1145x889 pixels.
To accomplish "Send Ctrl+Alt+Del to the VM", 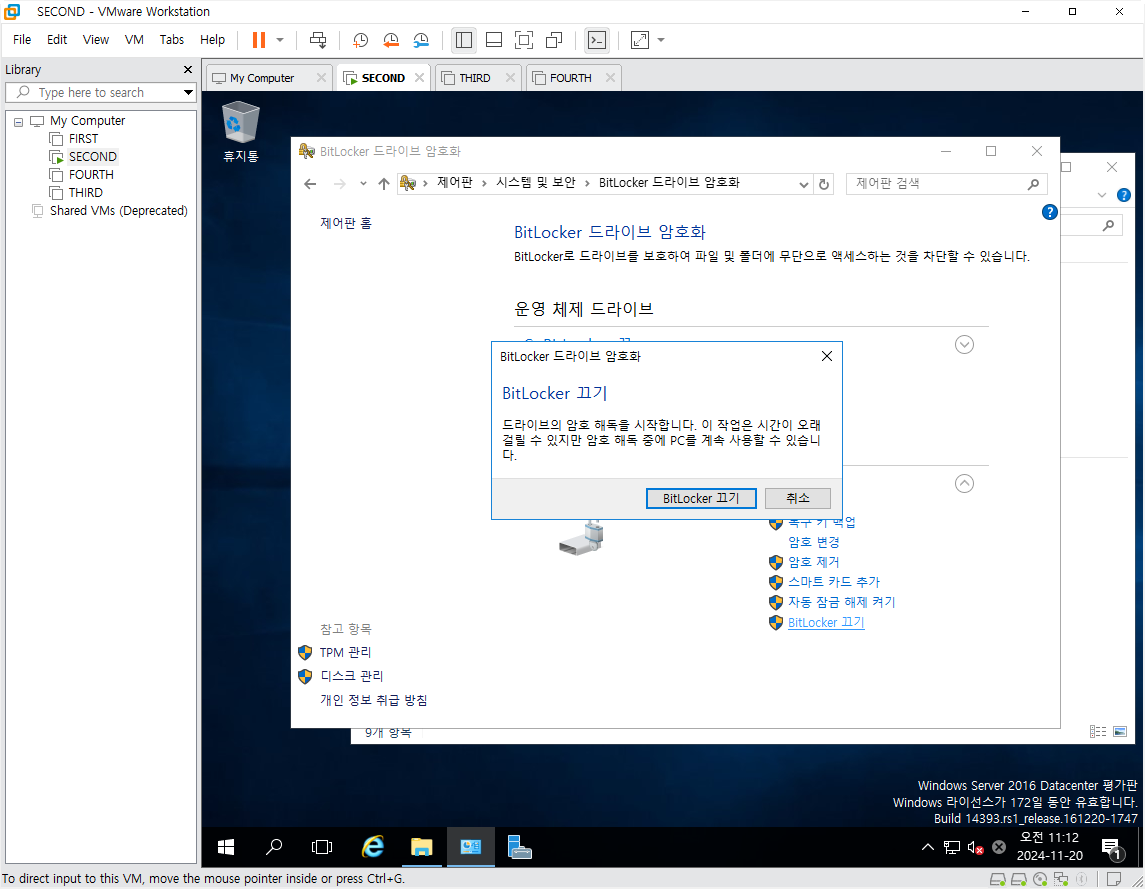I will click(x=318, y=40).
